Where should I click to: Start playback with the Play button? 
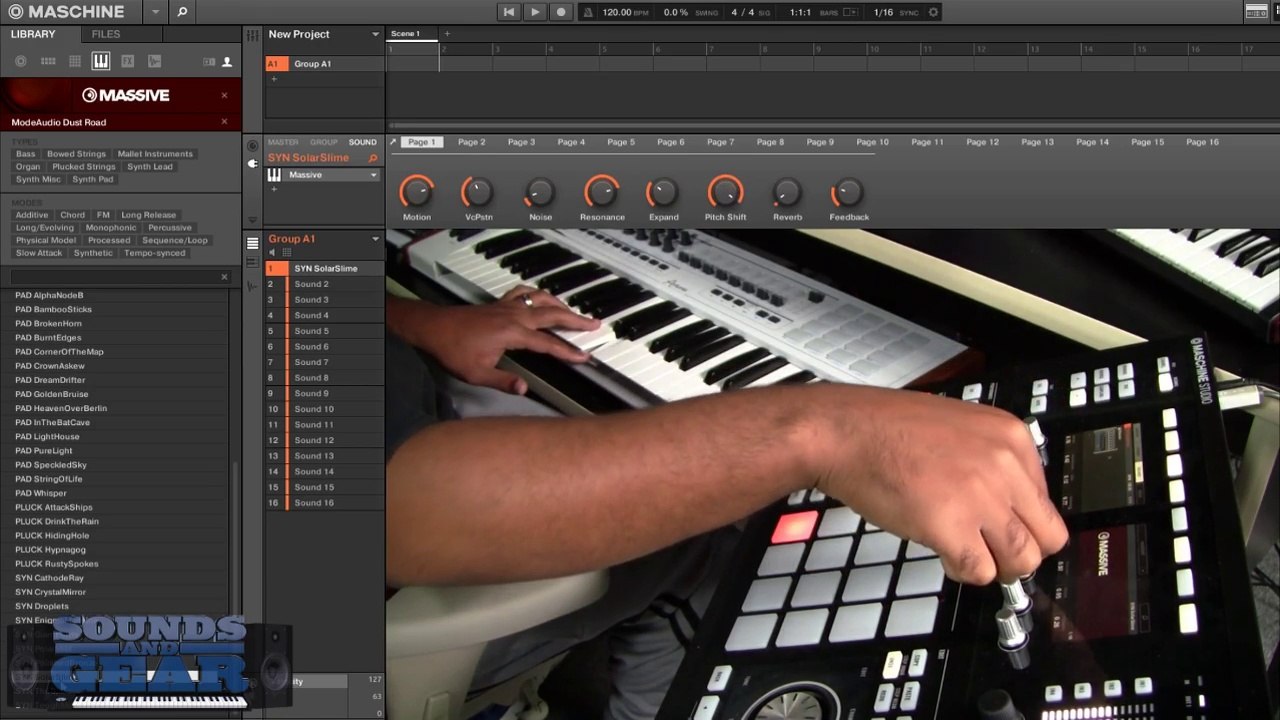point(535,12)
